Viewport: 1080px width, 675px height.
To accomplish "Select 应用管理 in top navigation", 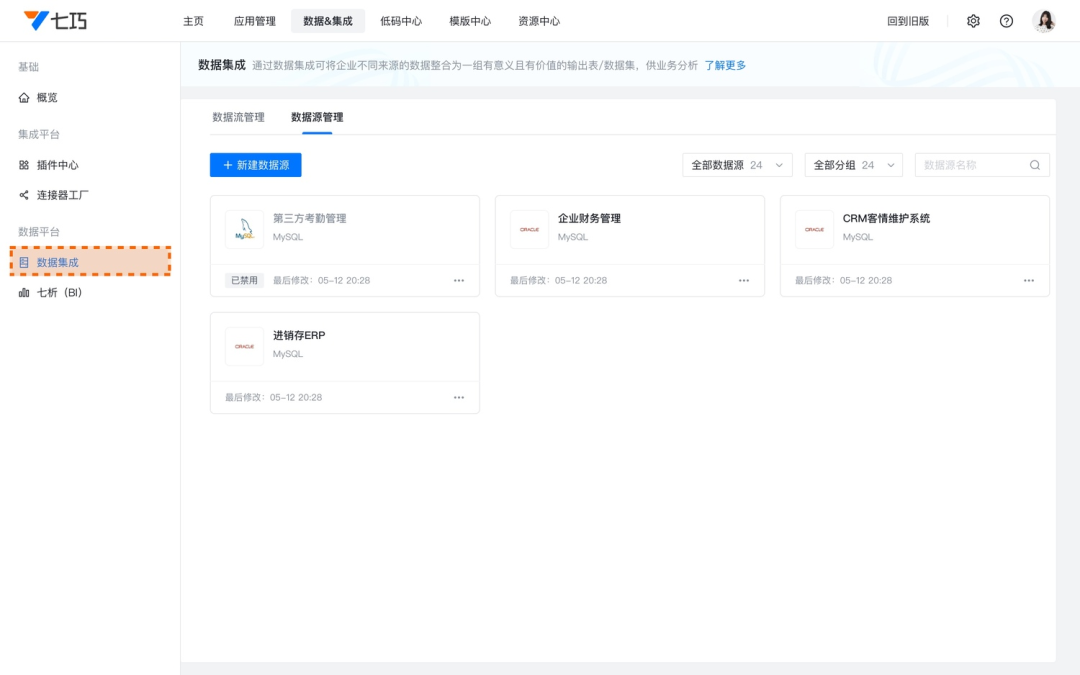I will pyautogui.click(x=254, y=21).
